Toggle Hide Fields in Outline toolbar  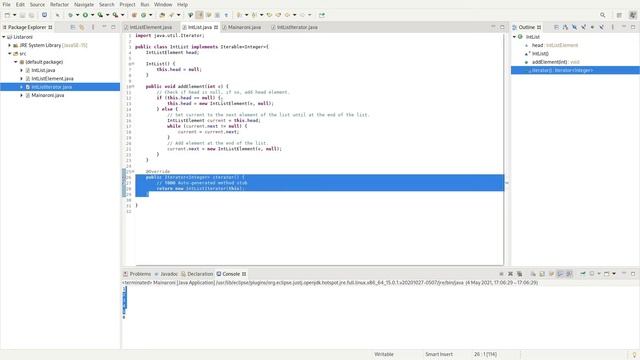574,27
